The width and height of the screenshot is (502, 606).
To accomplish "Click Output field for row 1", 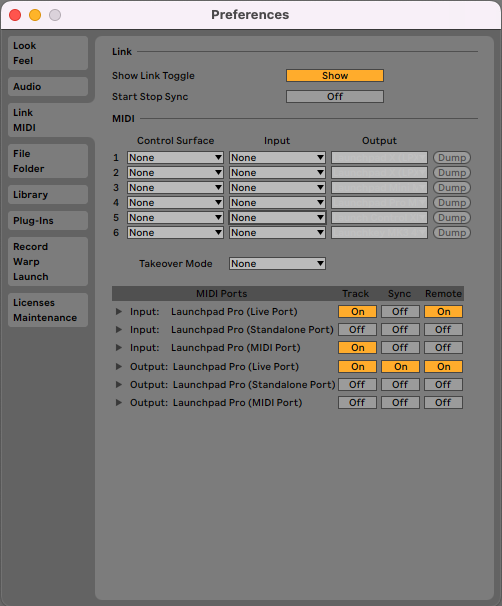I will coord(379,158).
